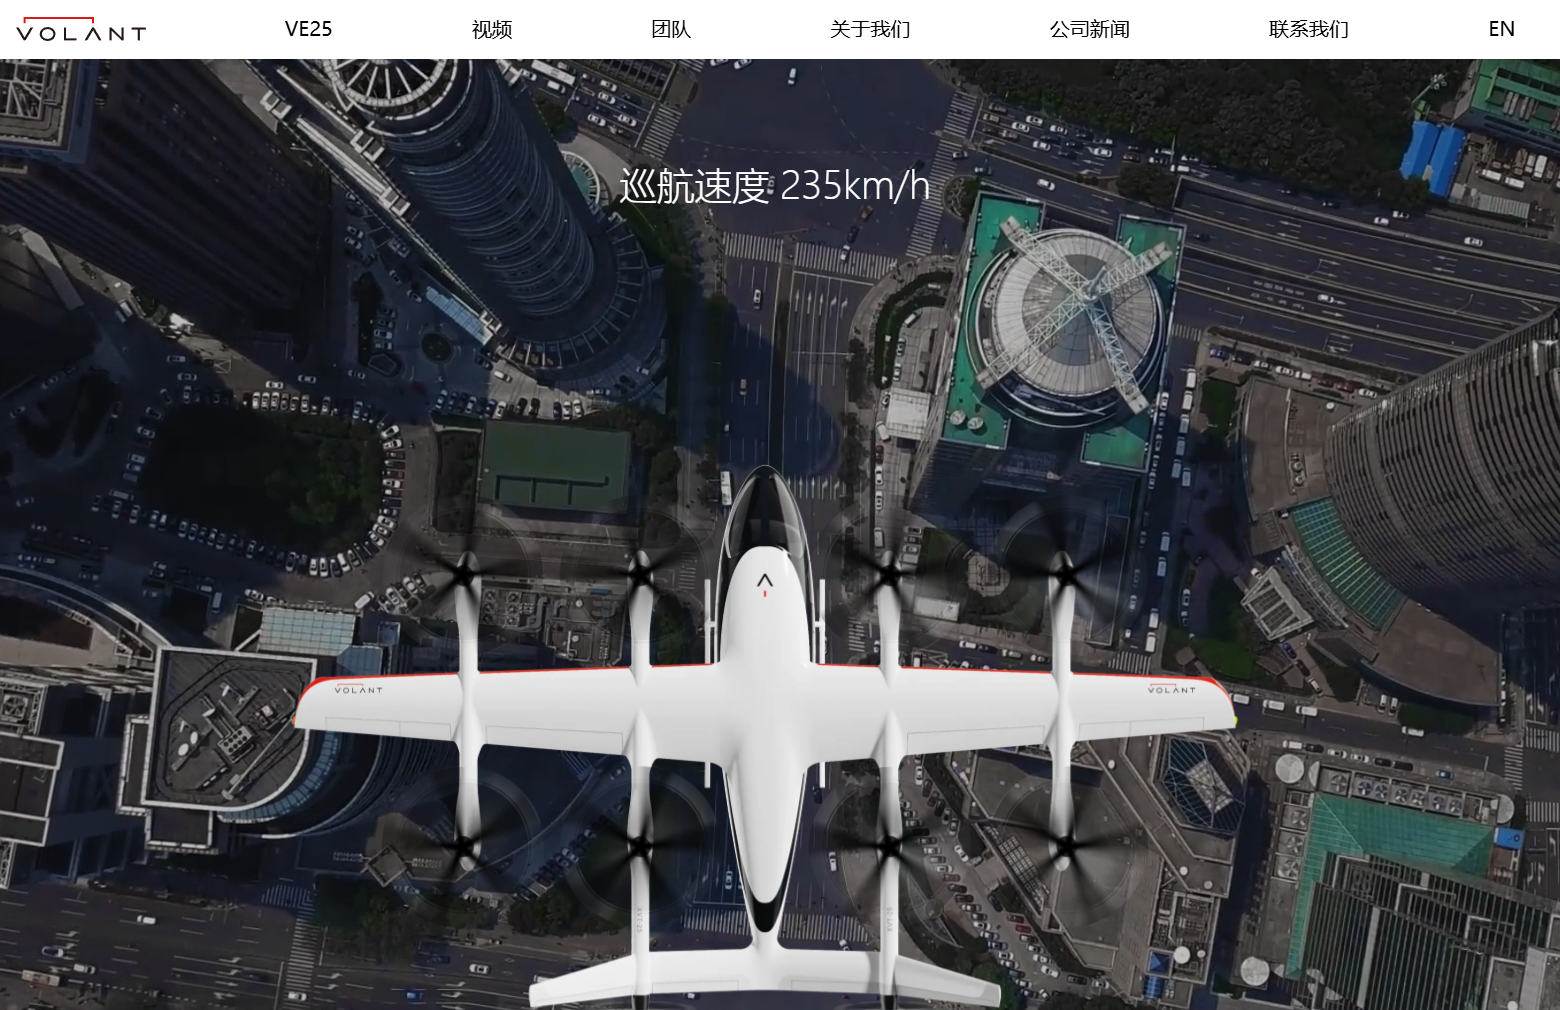Click the blue-roofed buildings in the corner

1433,155
